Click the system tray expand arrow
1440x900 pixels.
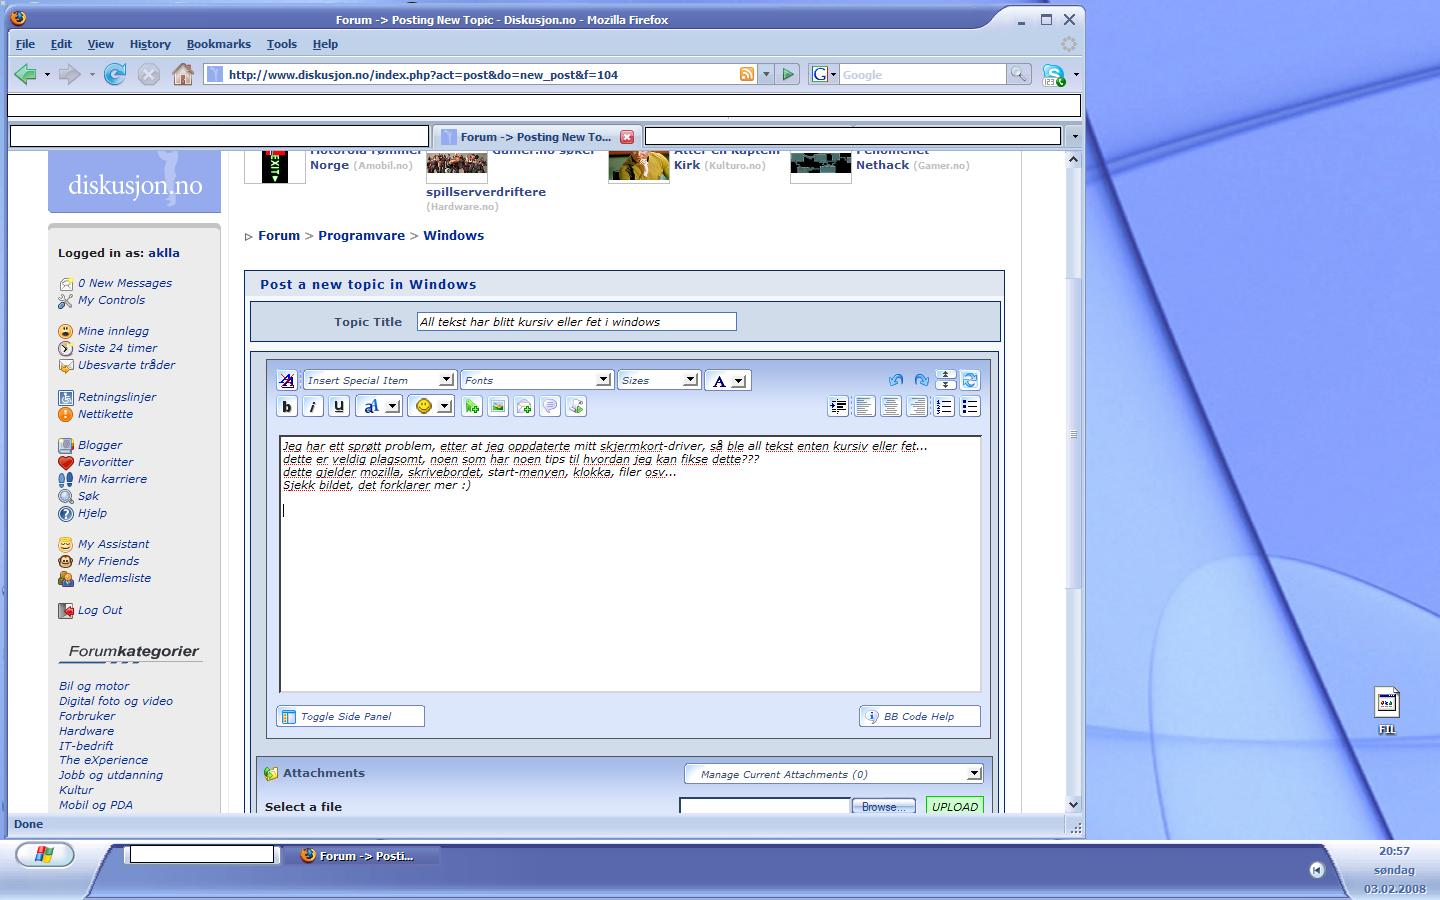(1316, 870)
